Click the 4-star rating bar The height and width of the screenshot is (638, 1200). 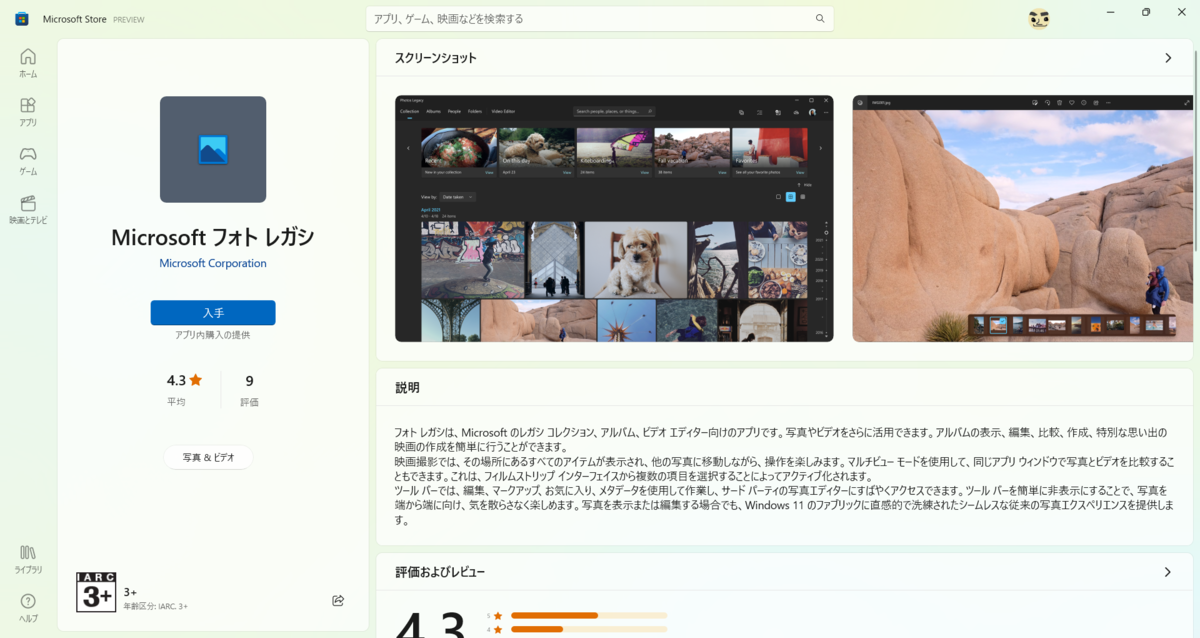[x=588, y=629]
